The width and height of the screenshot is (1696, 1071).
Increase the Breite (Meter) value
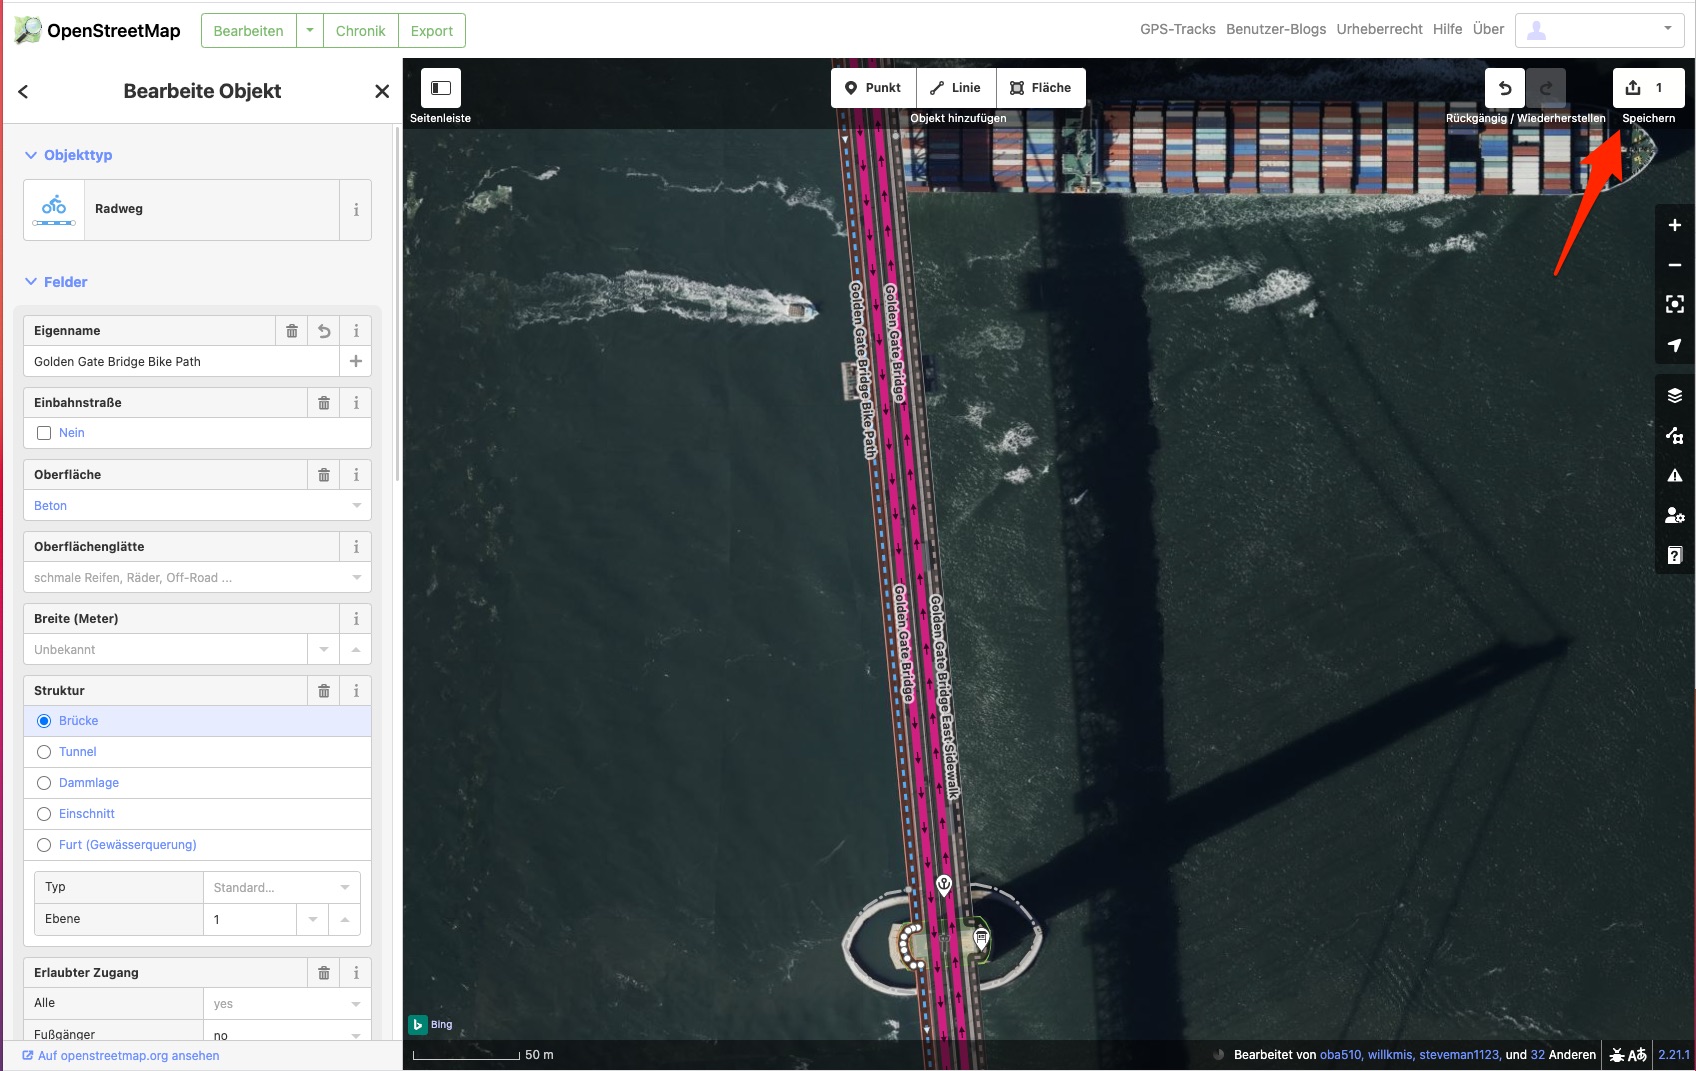356,649
